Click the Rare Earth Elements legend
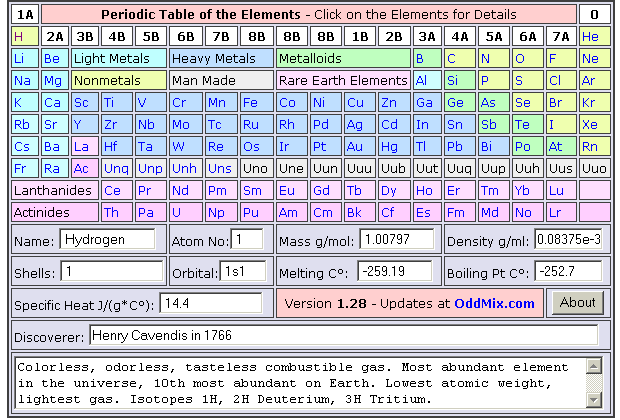 click(x=343, y=81)
